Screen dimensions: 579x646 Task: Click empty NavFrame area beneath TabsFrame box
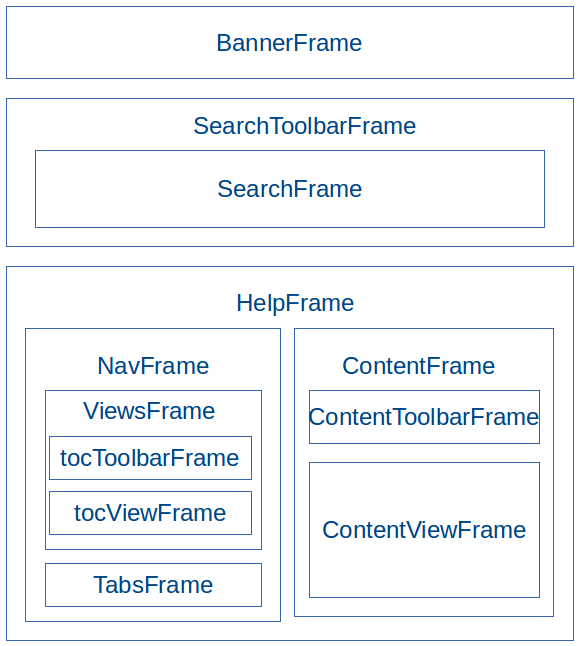(x=153, y=614)
